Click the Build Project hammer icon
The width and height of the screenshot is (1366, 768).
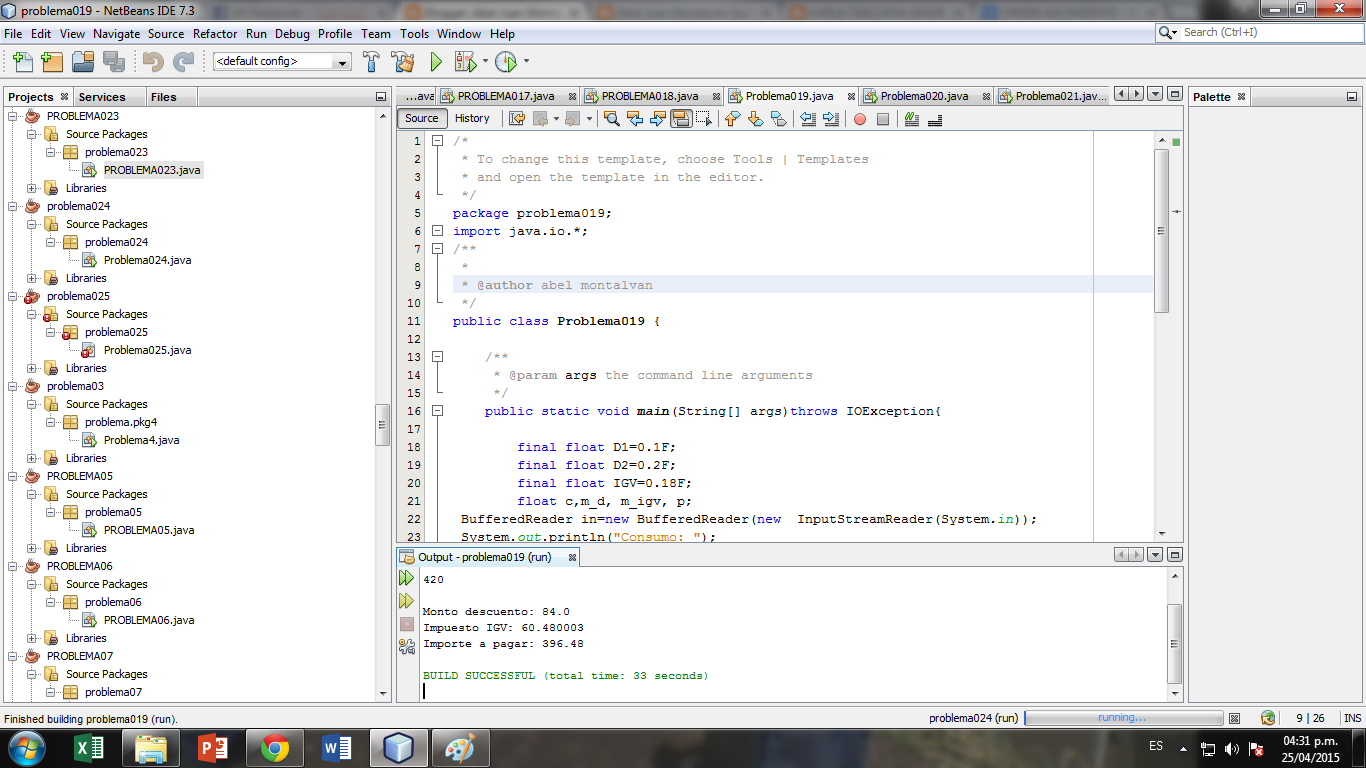pos(371,61)
